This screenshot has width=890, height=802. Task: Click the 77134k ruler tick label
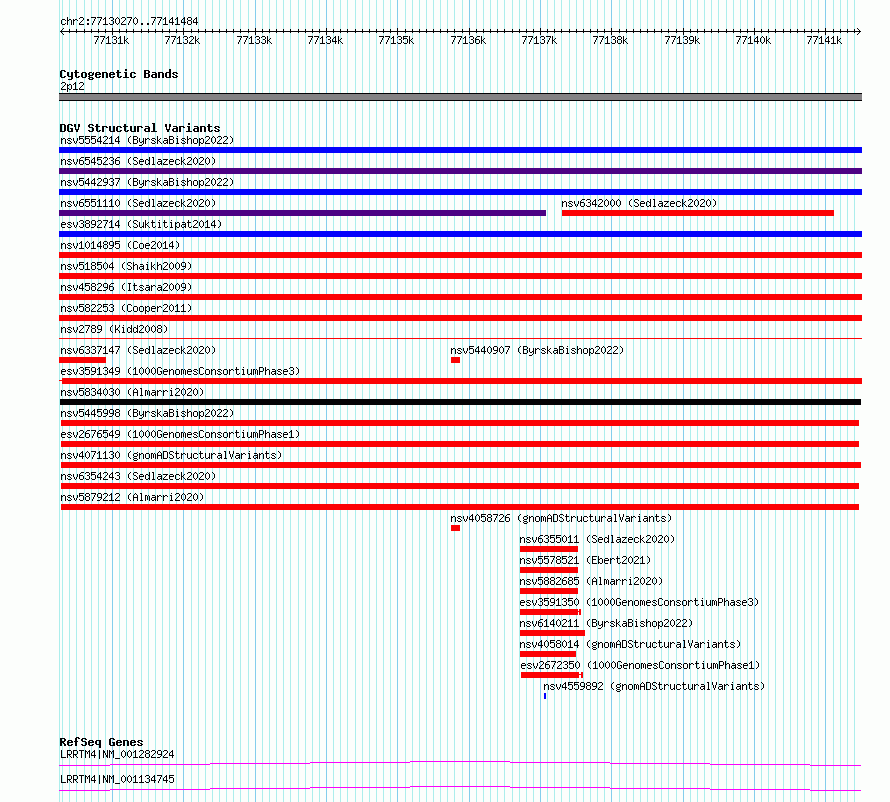[325, 40]
